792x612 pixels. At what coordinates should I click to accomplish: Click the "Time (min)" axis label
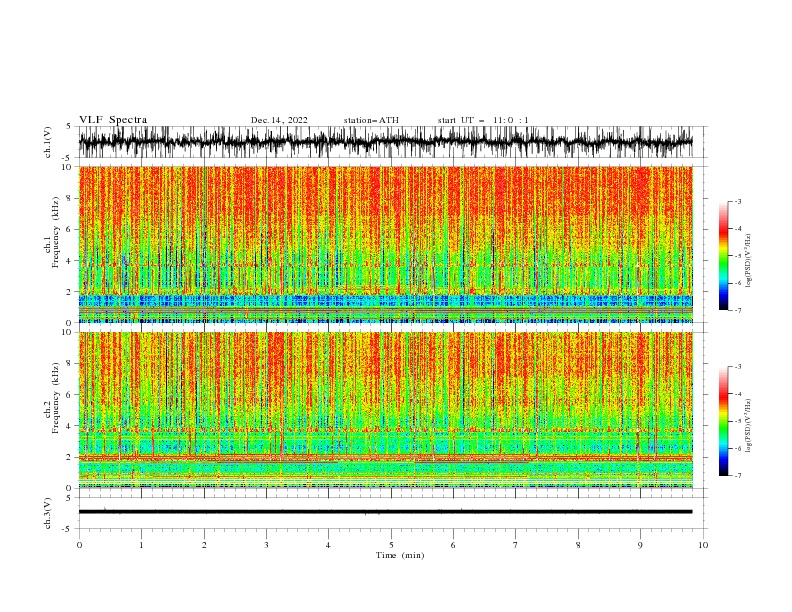tap(400, 555)
